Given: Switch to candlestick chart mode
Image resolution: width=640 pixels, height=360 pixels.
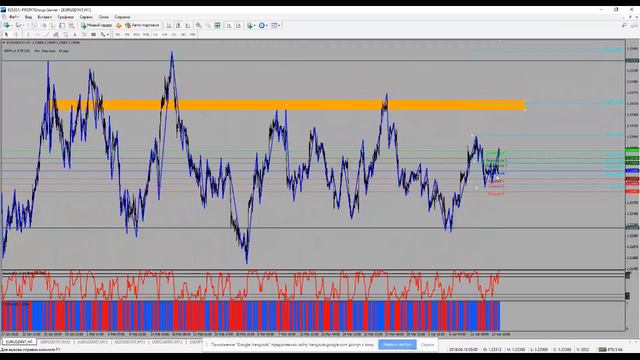Looking at the screenshot, I should pyautogui.click(x=178, y=25).
